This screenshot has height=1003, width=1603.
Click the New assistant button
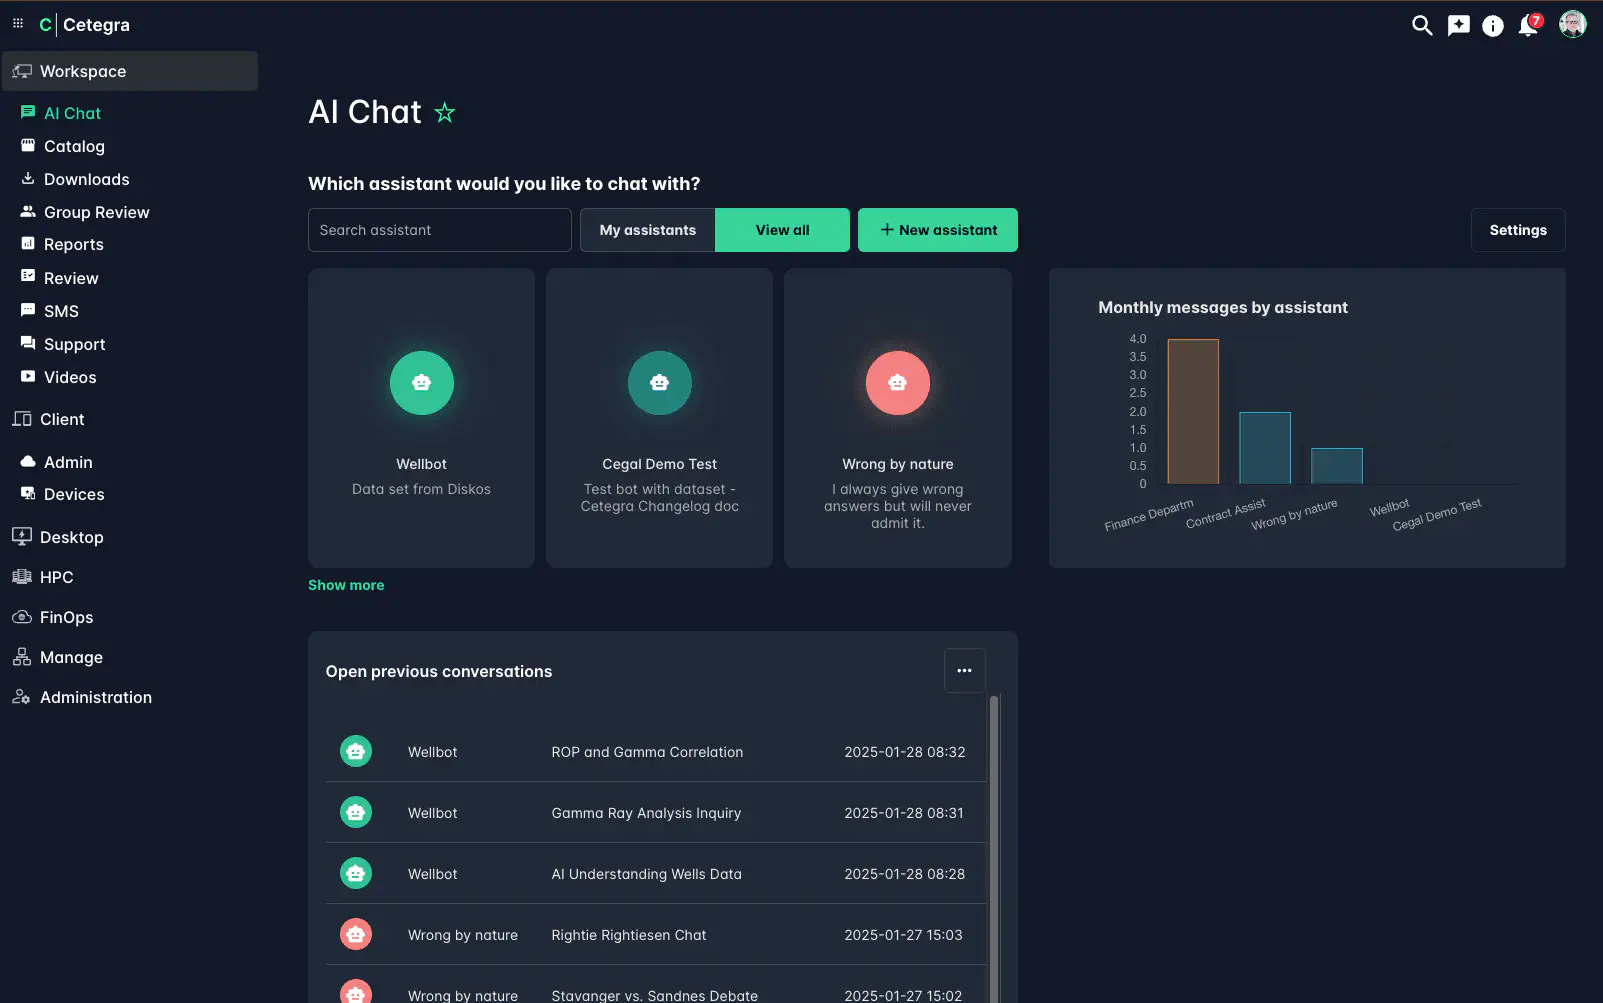point(937,230)
